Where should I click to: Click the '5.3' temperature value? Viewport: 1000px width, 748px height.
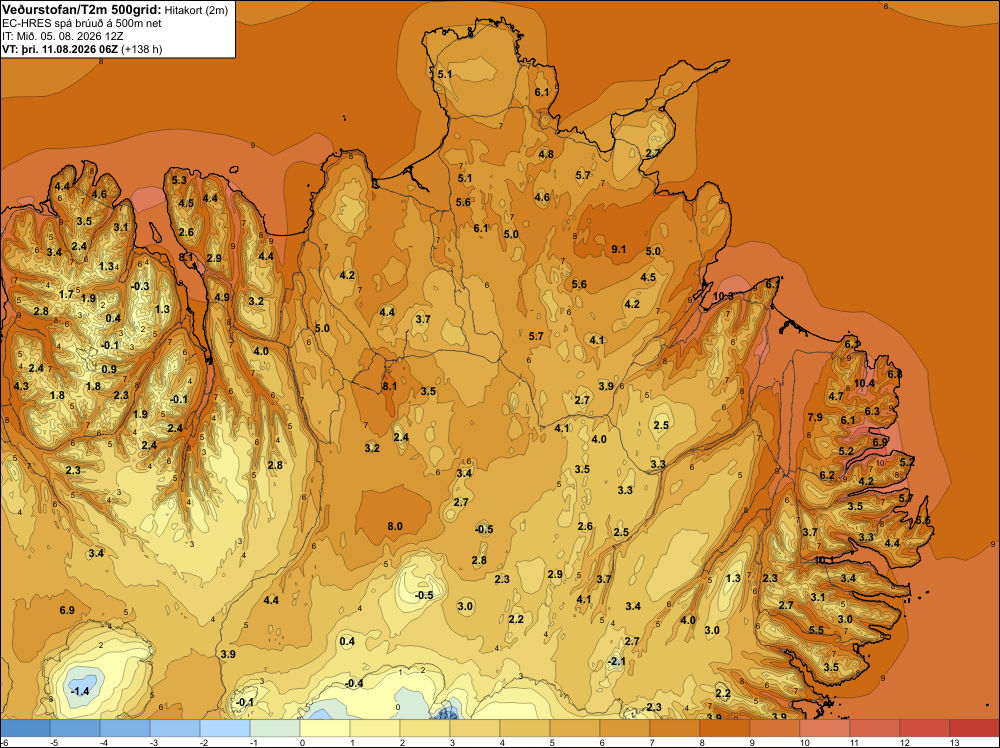[179, 180]
